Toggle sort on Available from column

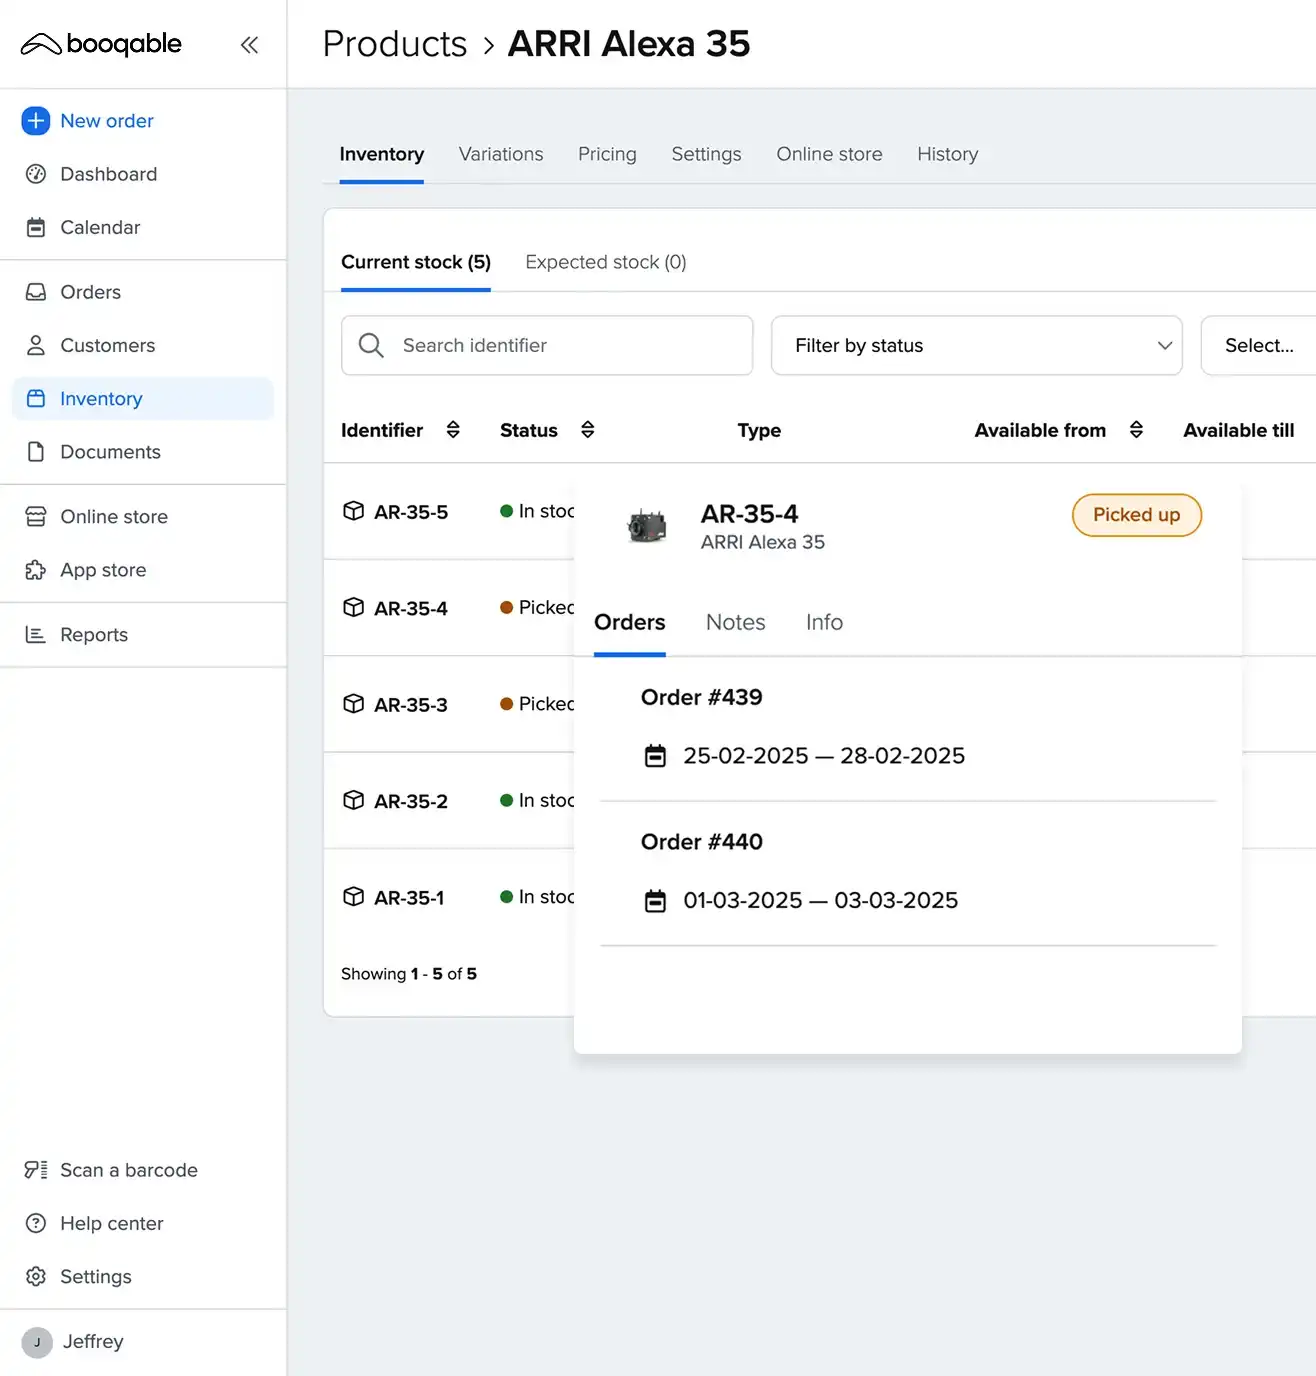[x=1136, y=430]
